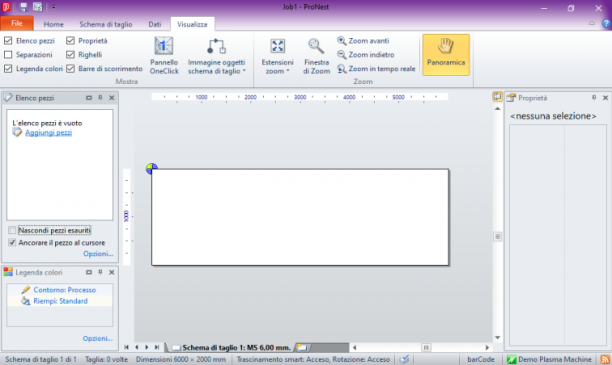
Task: Click the new nest tab icon
Action: tap(302, 347)
